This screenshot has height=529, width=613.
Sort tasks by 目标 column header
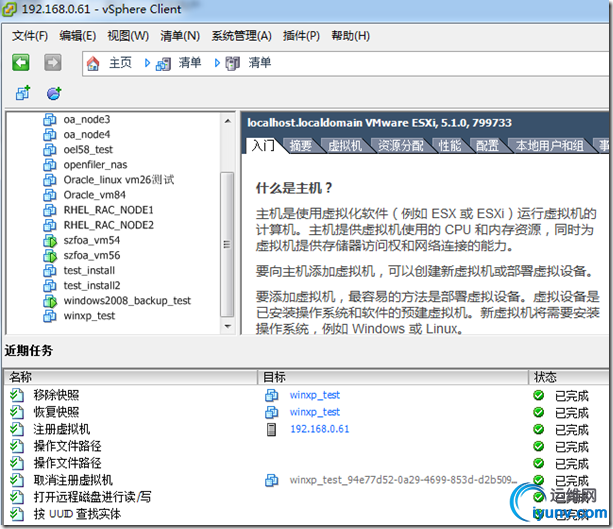tap(393, 377)
